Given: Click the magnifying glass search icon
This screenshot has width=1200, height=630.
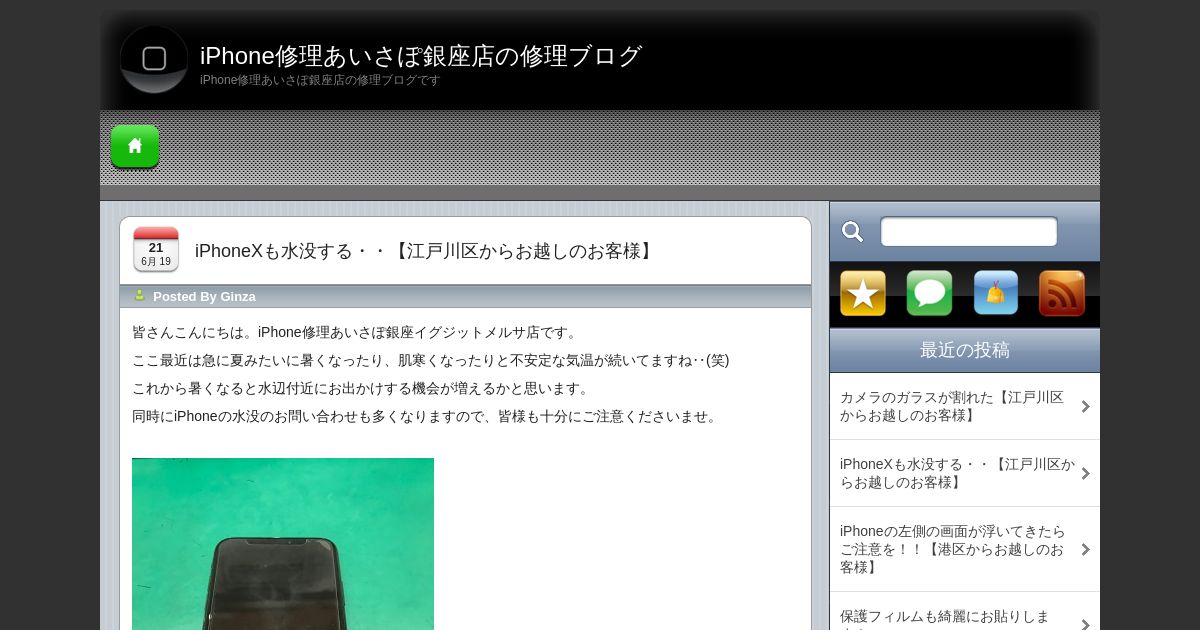Looking at the screenshot, I should point(853,232).
